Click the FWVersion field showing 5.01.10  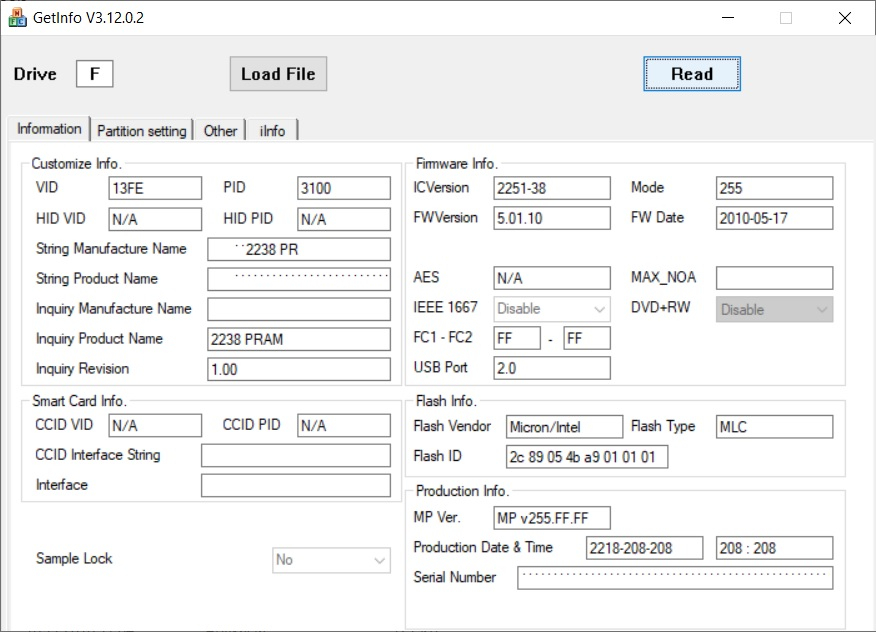pyautogui.click(x=552, y=218)
